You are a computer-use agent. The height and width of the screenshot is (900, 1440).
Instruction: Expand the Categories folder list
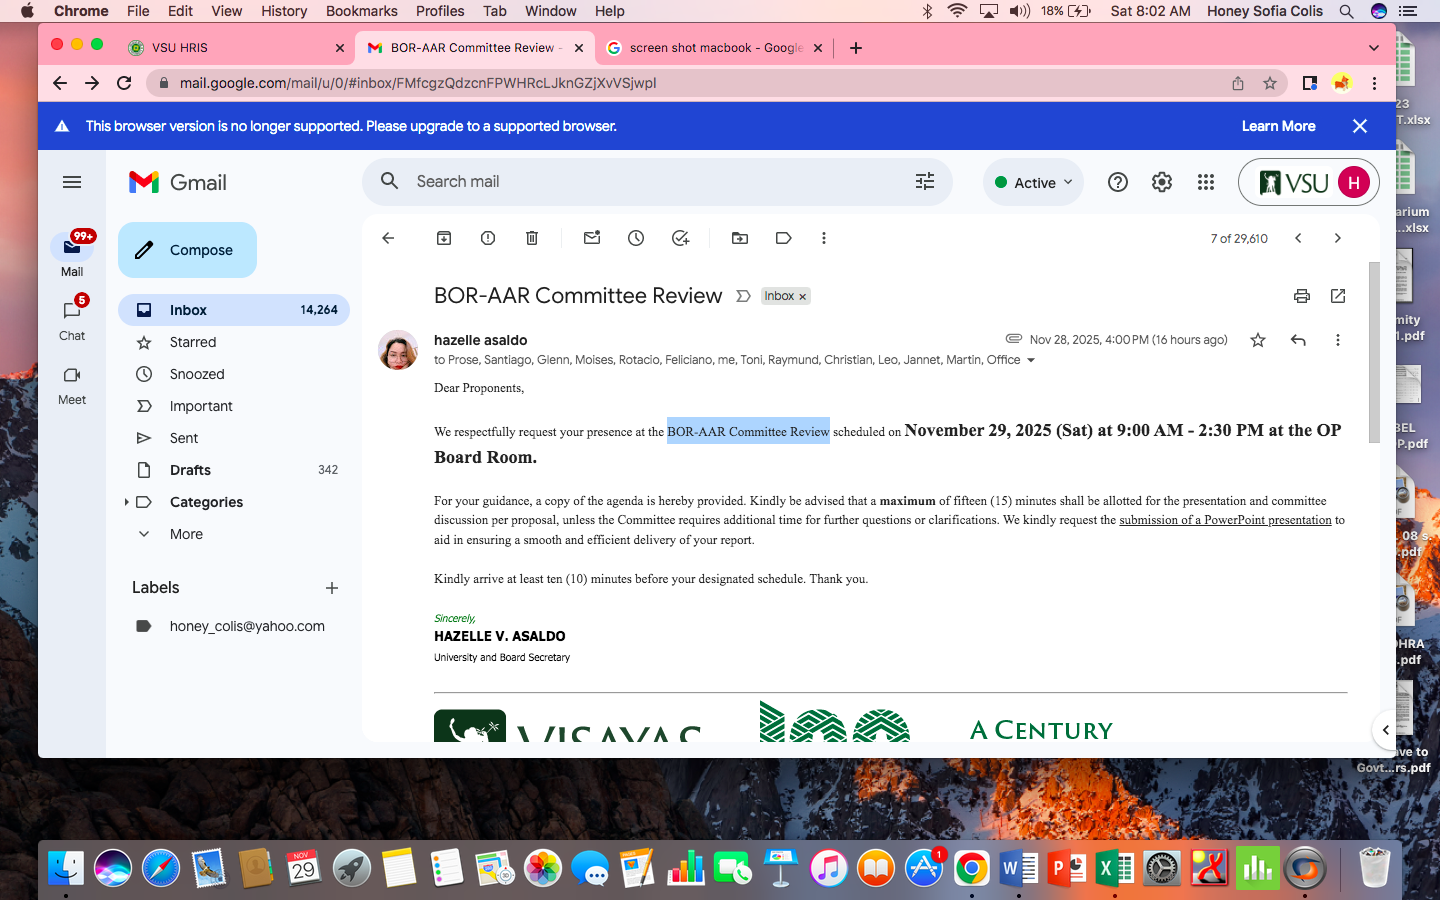click(126, 502)
